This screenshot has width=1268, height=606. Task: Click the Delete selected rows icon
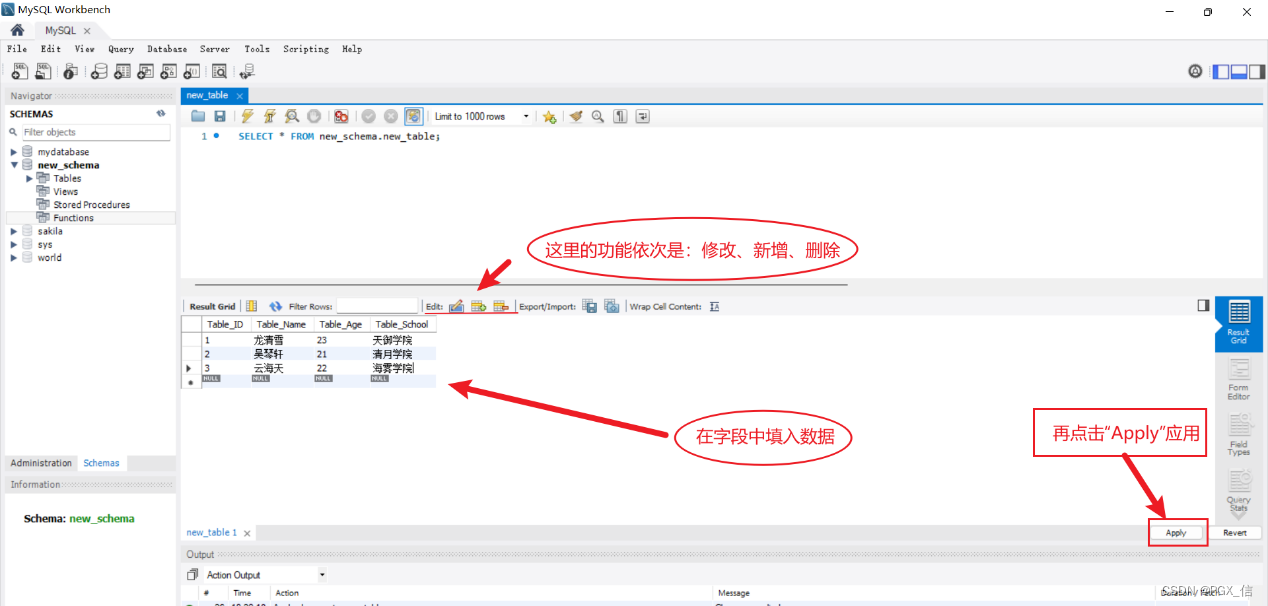coord(501,306)
